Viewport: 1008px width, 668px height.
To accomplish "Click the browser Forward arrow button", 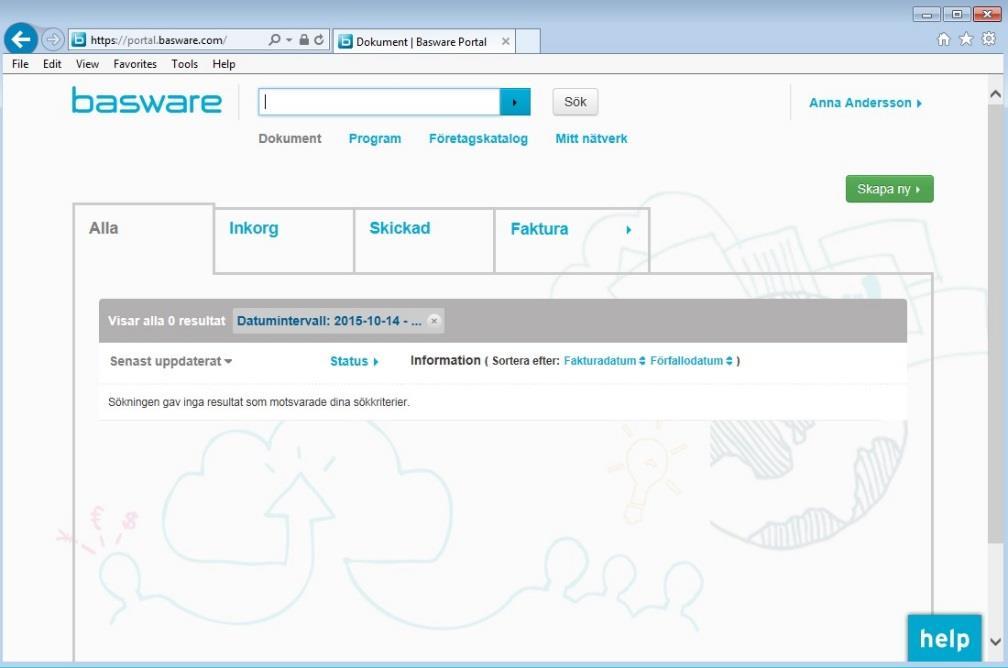I will 53,40.
